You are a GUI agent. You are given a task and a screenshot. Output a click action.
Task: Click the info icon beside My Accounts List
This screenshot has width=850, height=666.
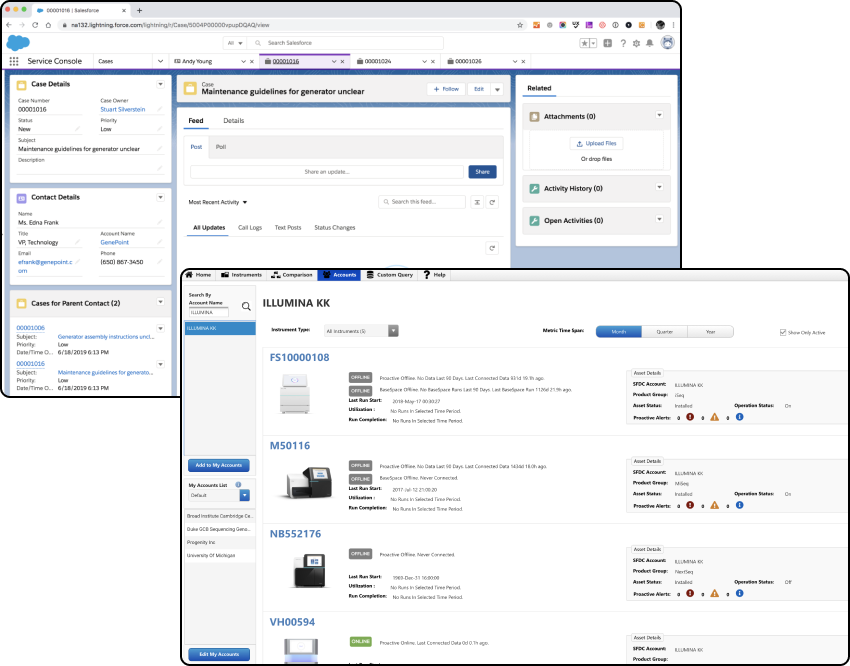coord(238,484)
